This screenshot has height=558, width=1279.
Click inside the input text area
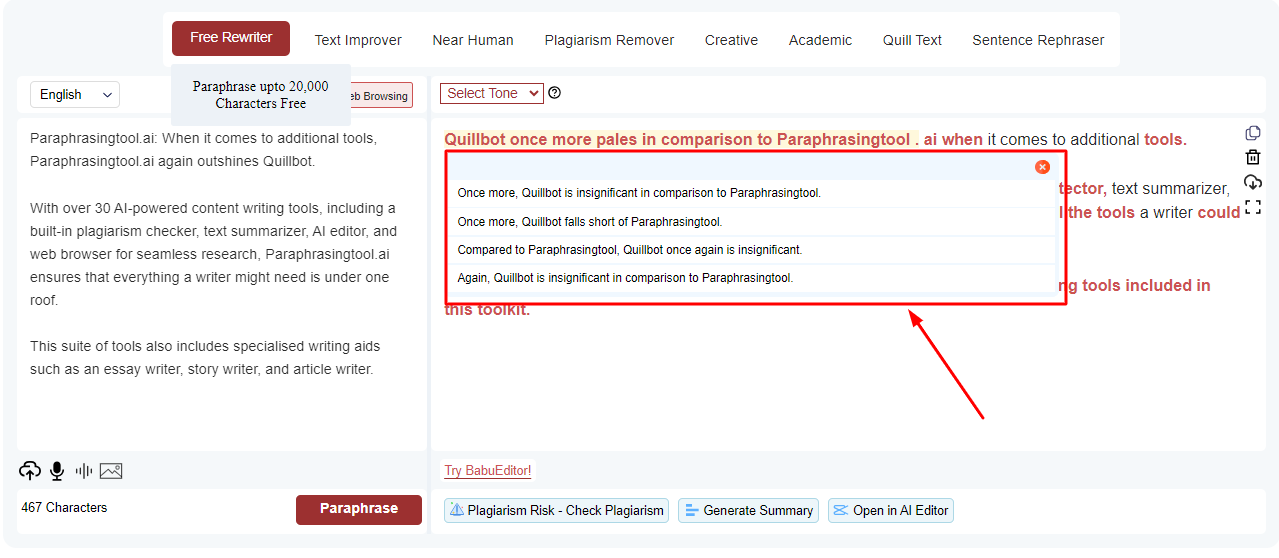tap(222, 284)
